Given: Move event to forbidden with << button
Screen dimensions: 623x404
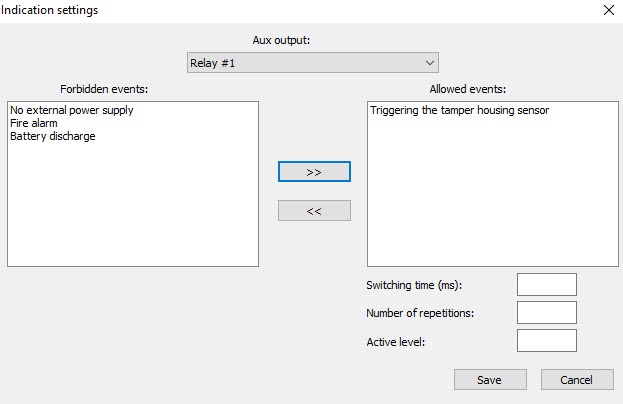Looking at the screenshot, I should point(314,211).
